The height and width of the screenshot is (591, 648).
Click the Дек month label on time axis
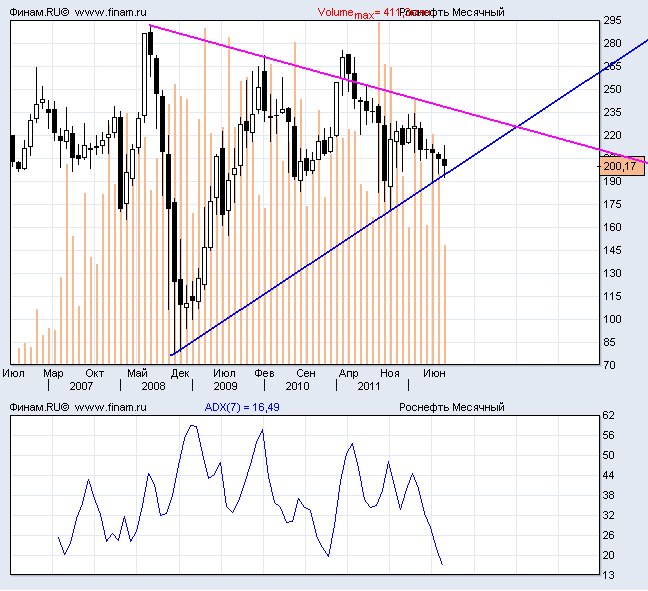click(x=180, y=374)
